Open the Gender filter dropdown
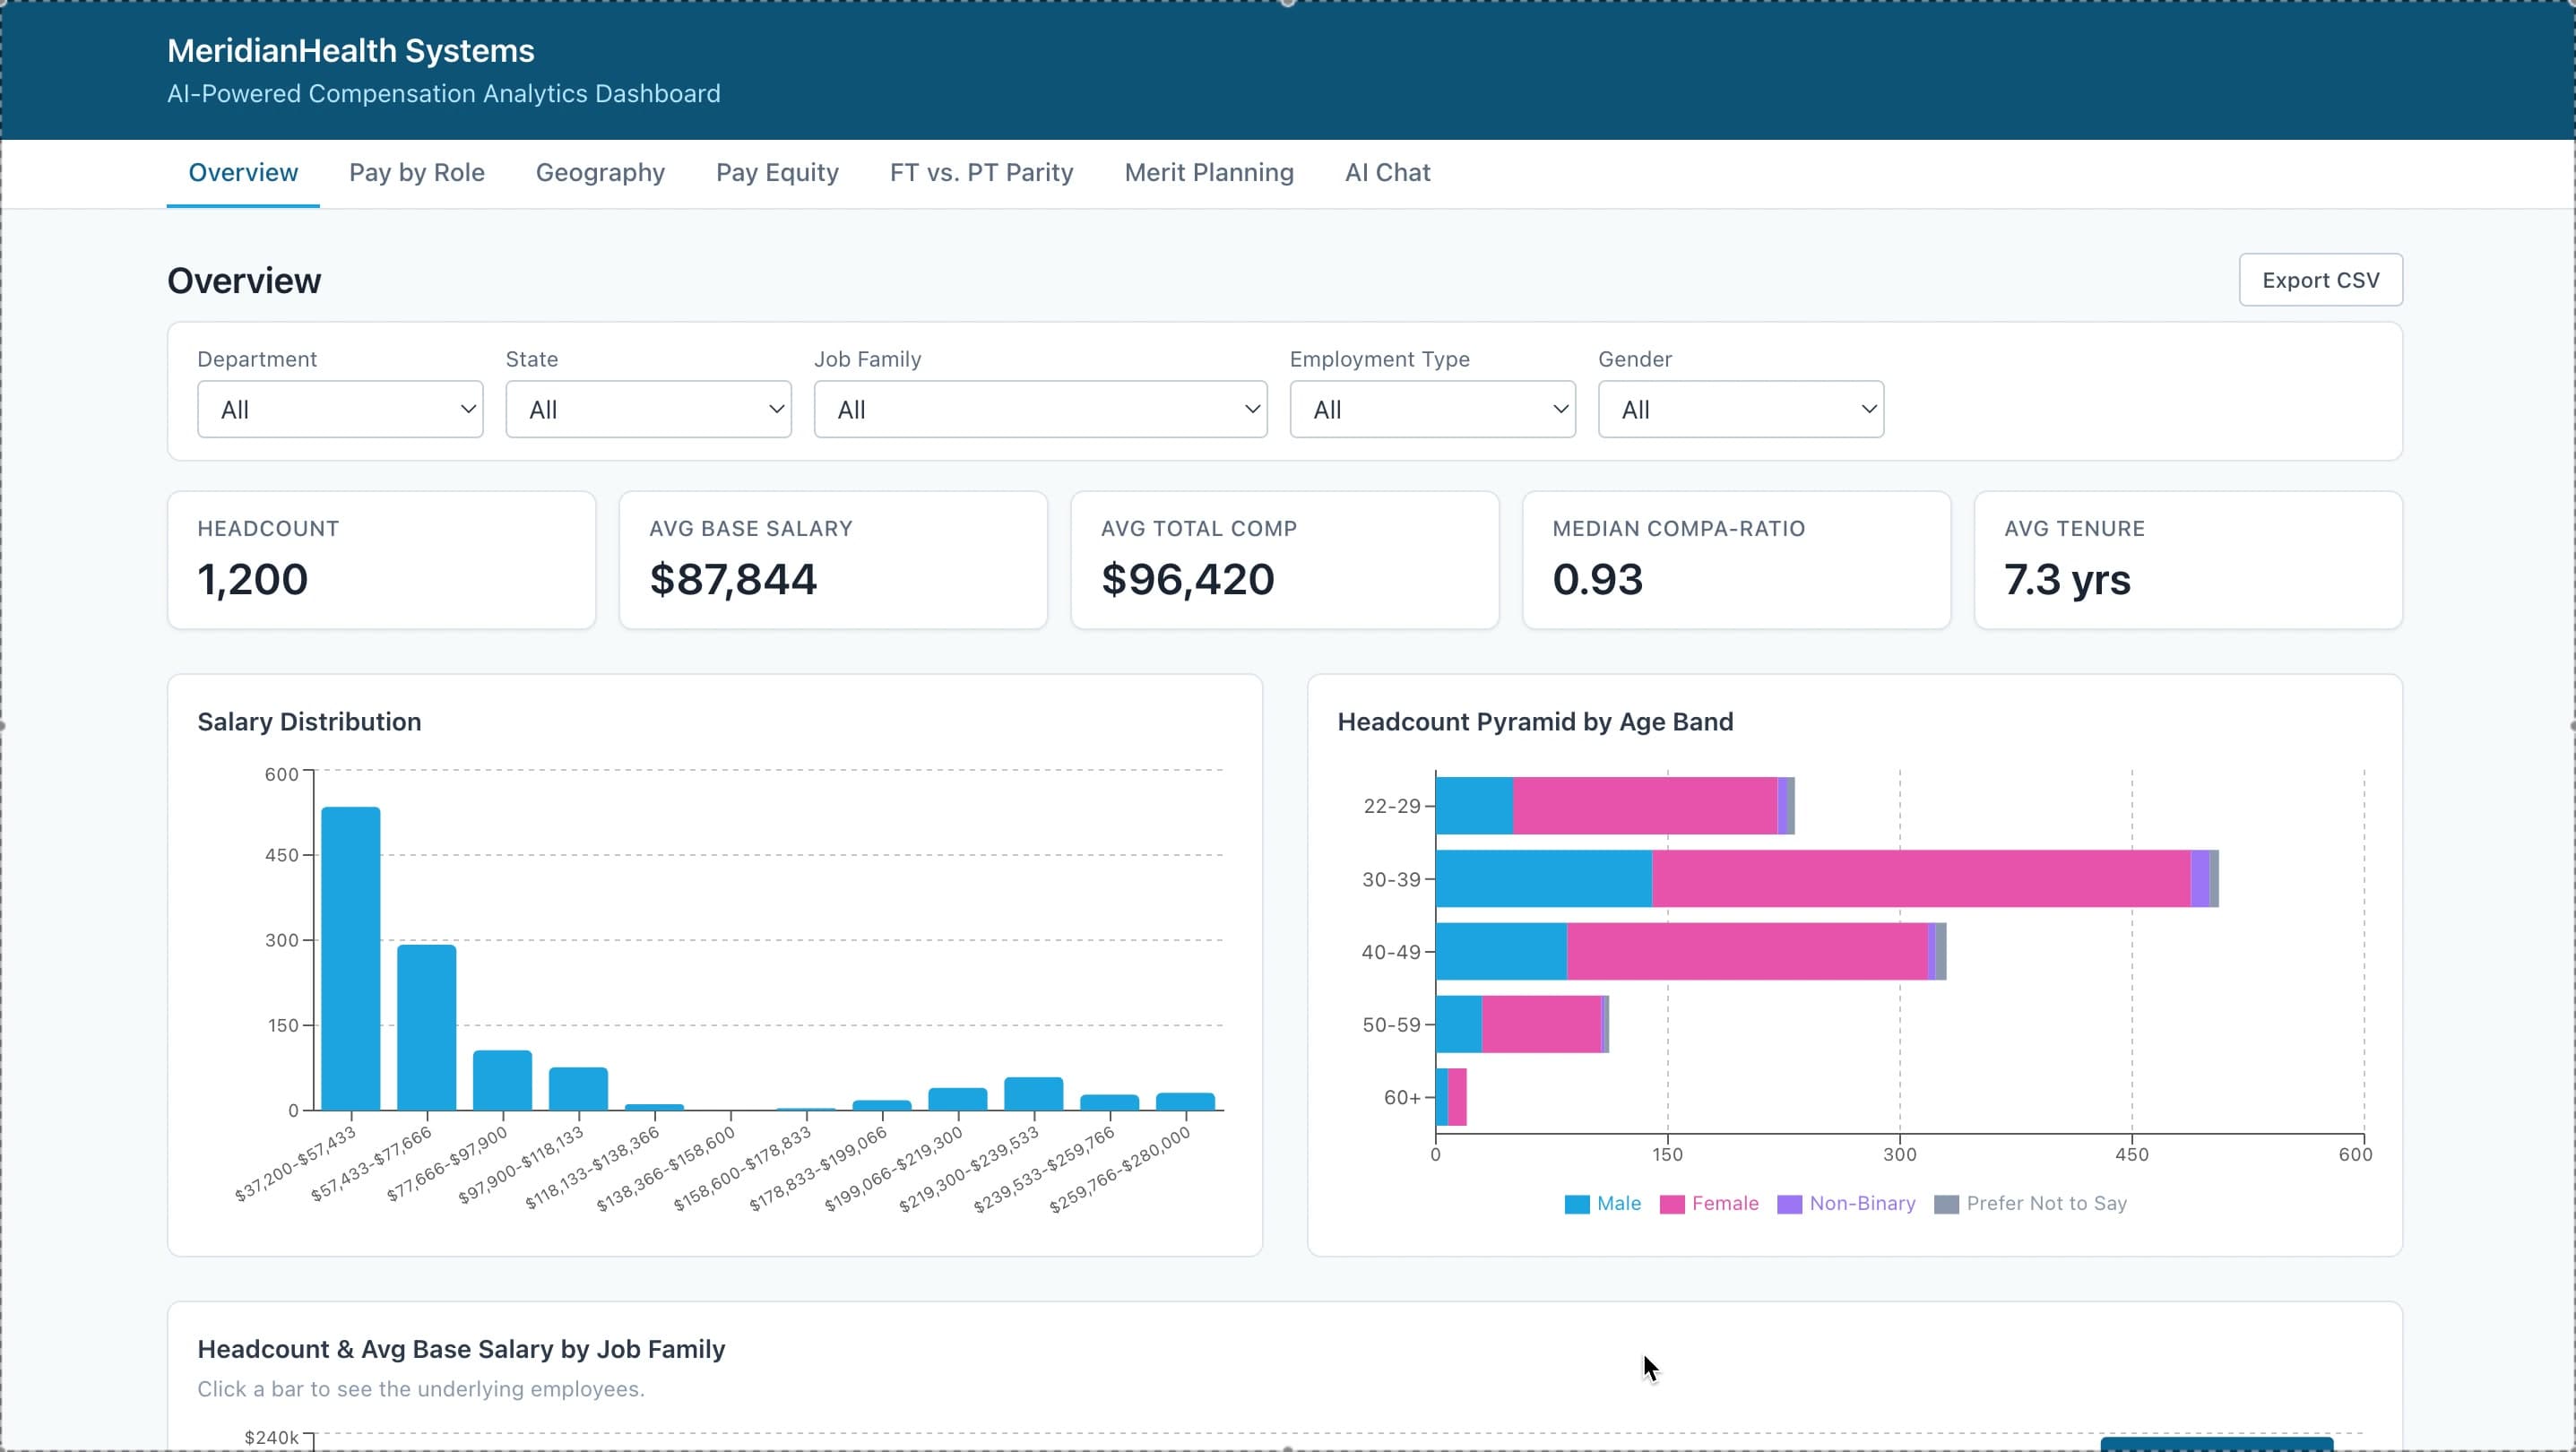This screenshot has height=1452, width=2576. tap(1740, 409)
